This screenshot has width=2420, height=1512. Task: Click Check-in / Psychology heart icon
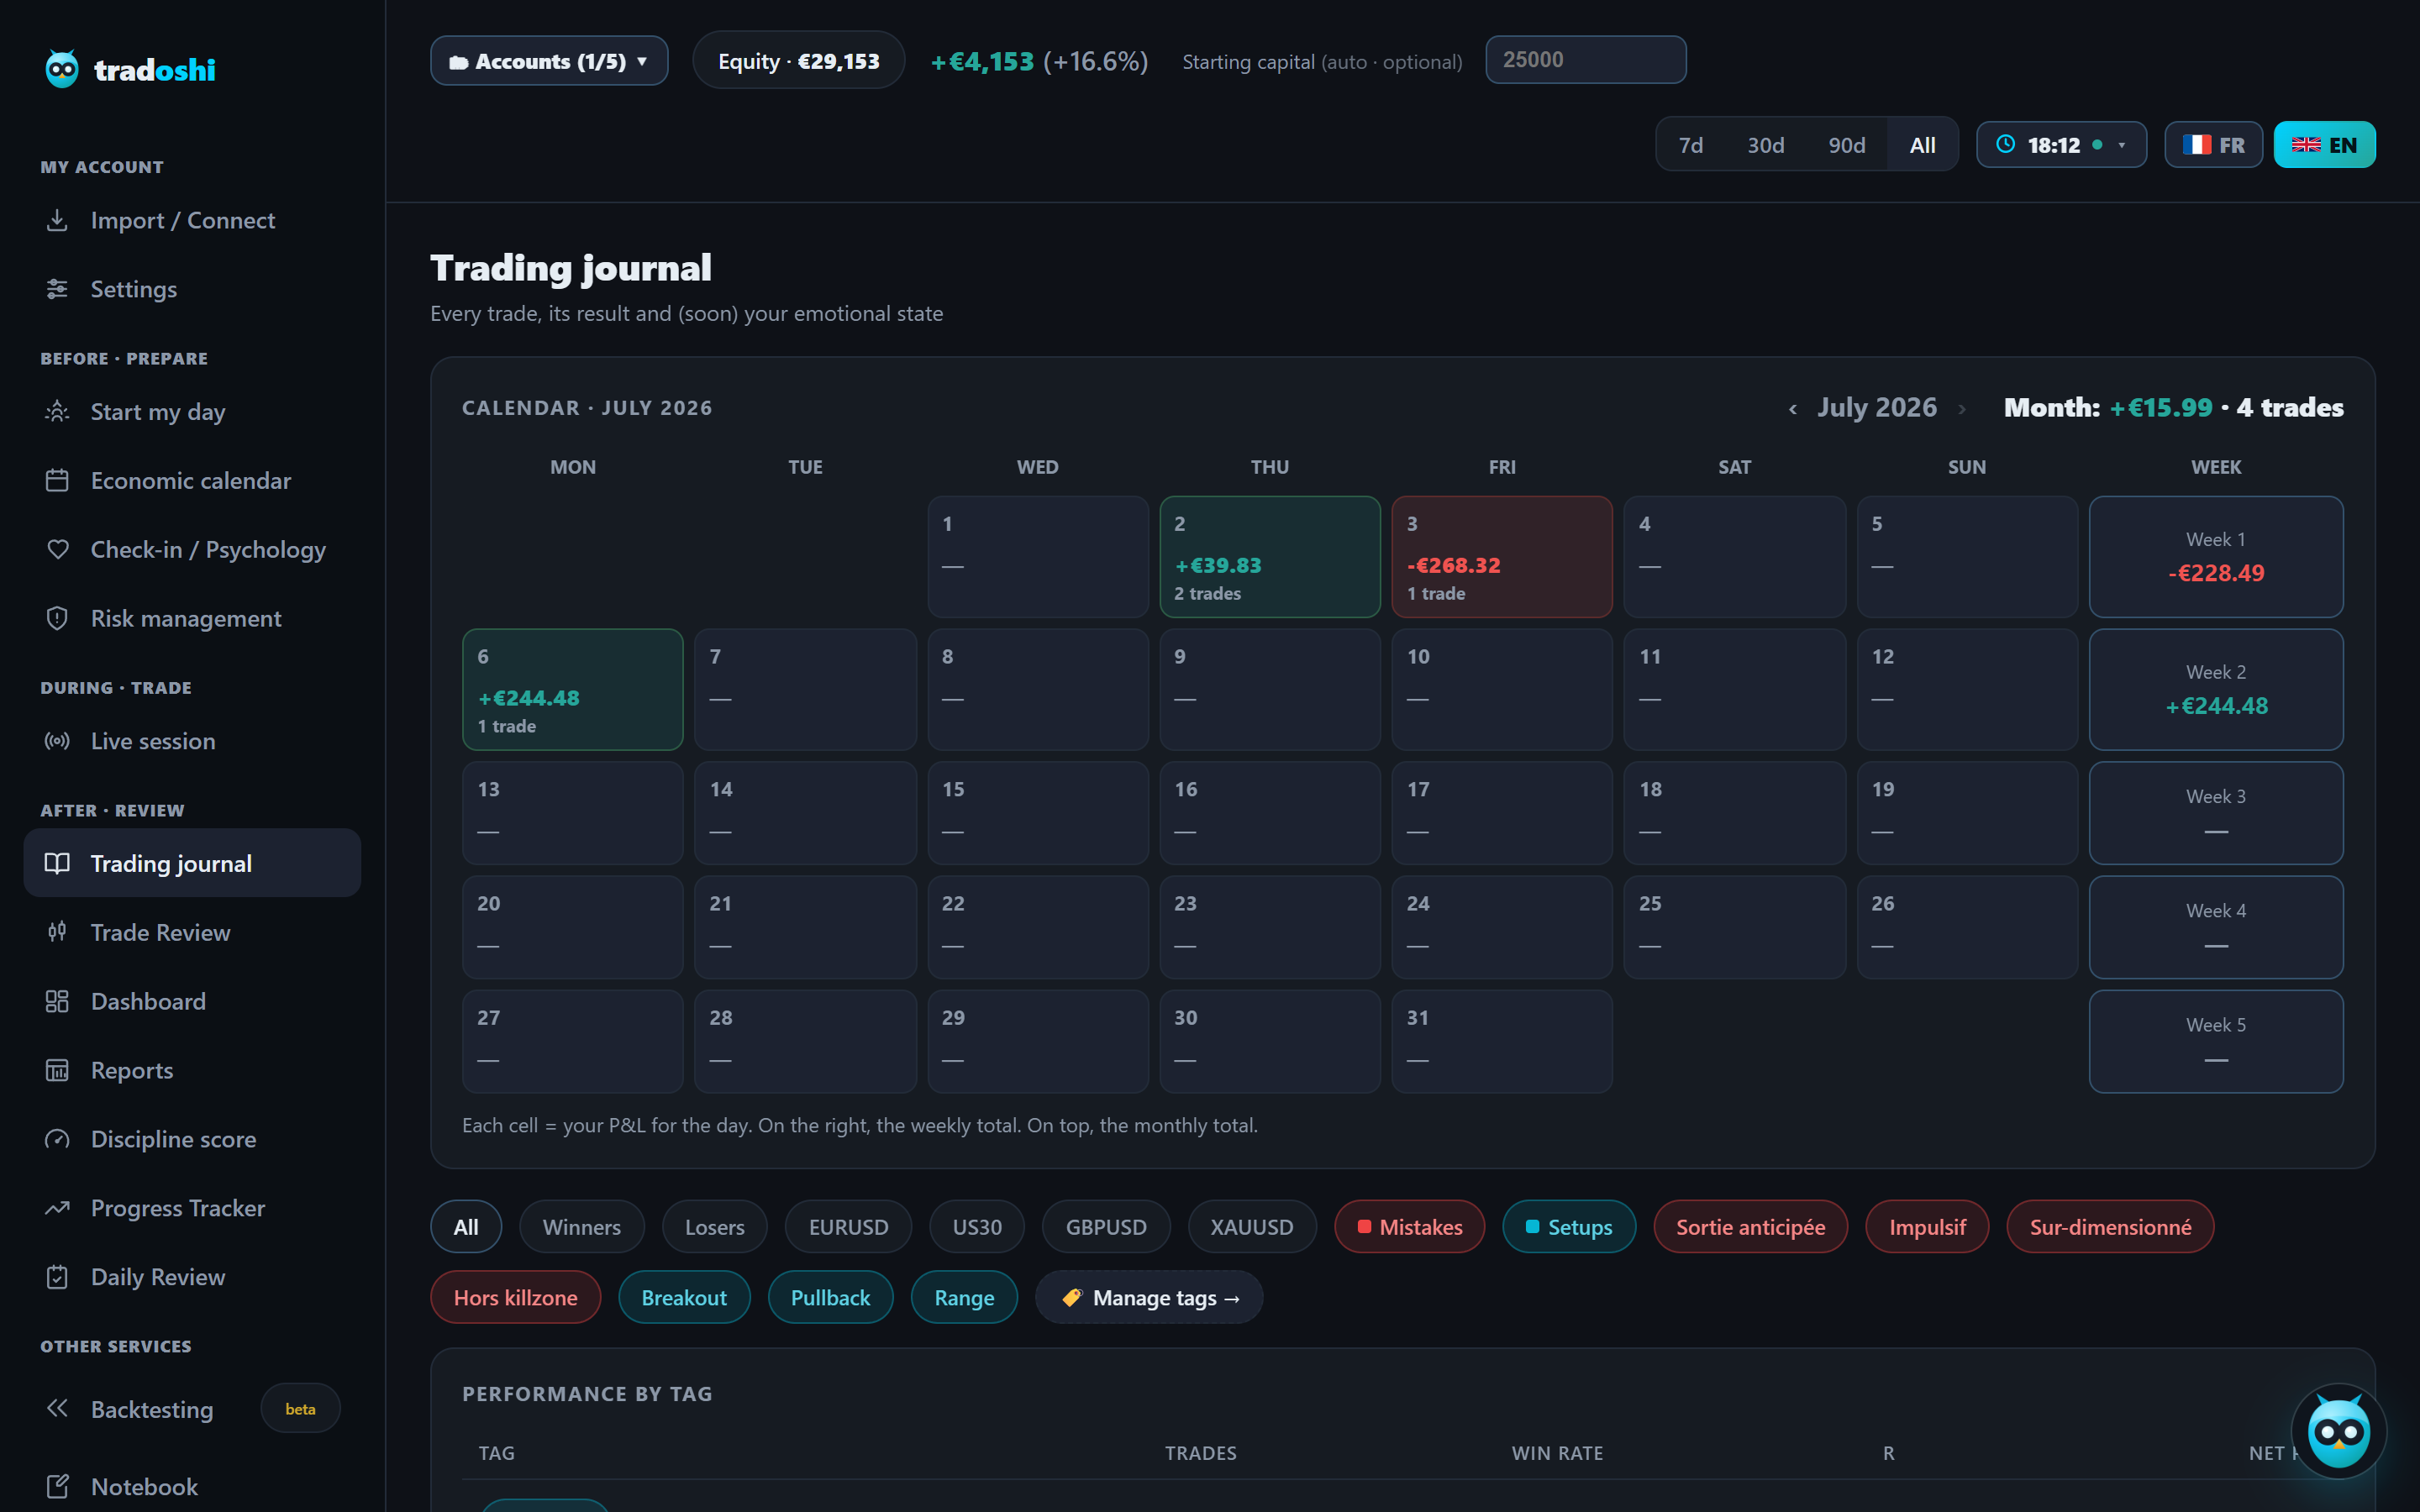point(57,550)
